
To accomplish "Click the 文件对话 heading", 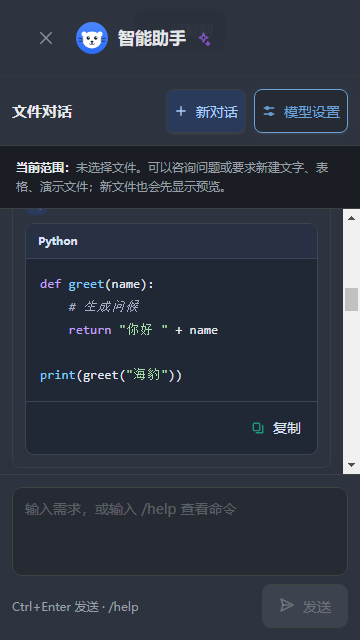I will [x=42, y=111].
